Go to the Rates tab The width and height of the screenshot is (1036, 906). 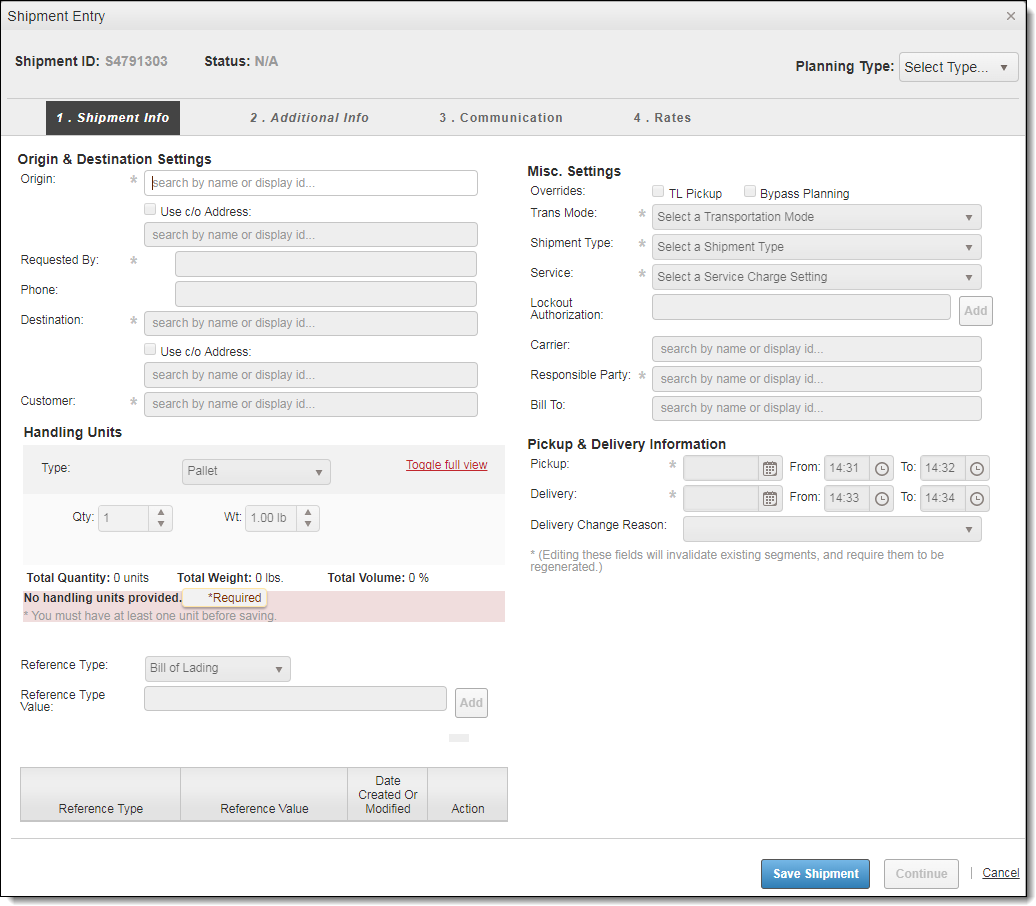coord(662,118)
